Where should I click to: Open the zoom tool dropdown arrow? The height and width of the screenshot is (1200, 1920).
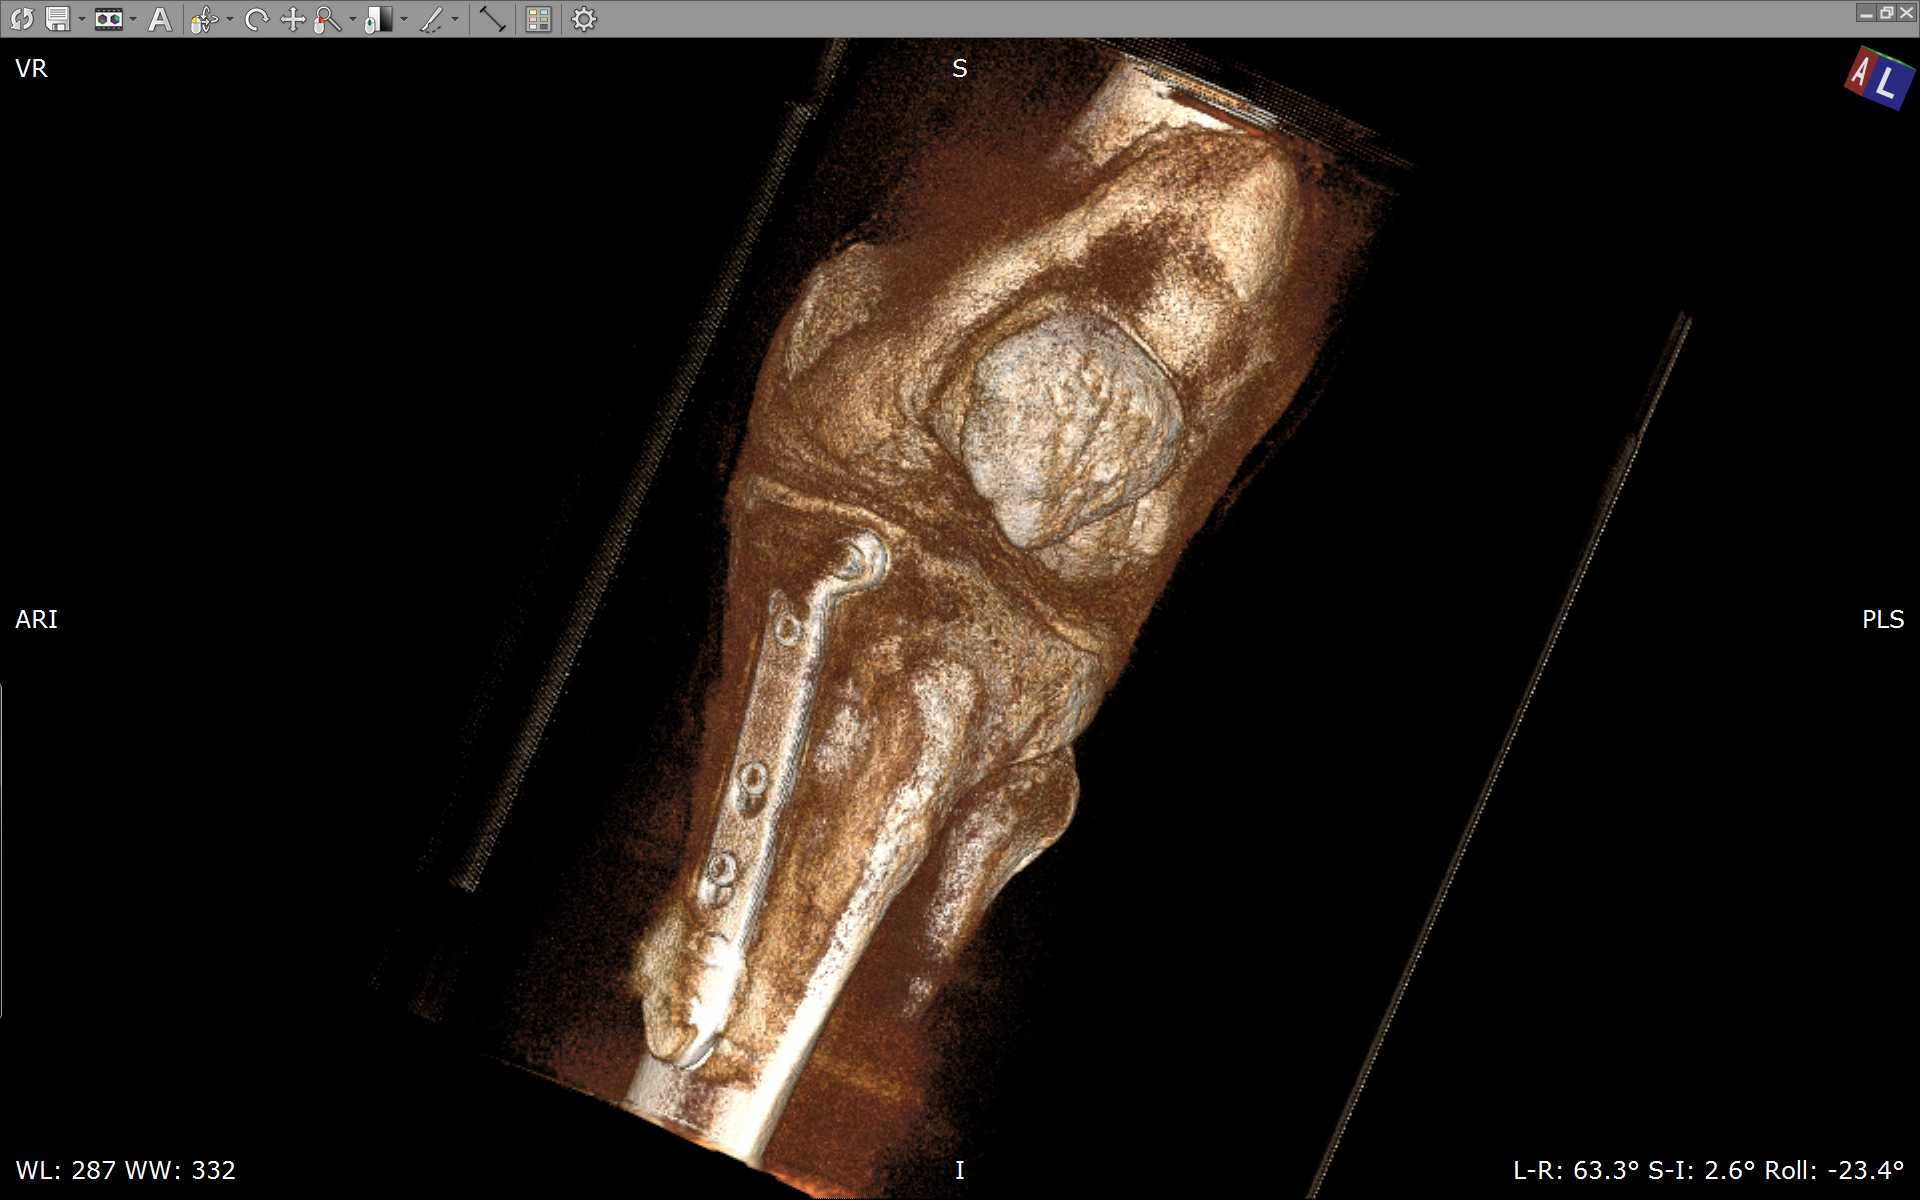(x=353, y=19)
